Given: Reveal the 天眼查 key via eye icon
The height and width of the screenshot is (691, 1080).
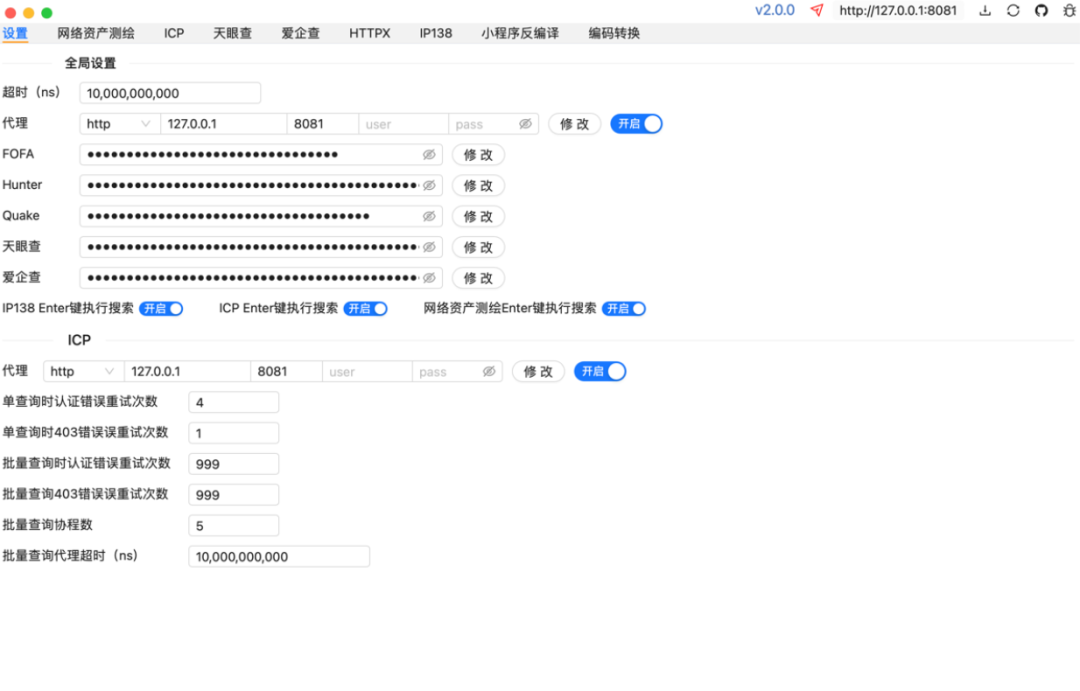Looking at the screenshot, I should [429, 247].
